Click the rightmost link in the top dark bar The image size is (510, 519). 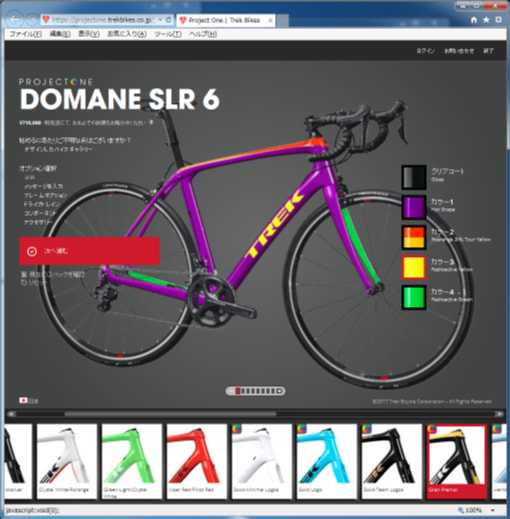[488, 51]
